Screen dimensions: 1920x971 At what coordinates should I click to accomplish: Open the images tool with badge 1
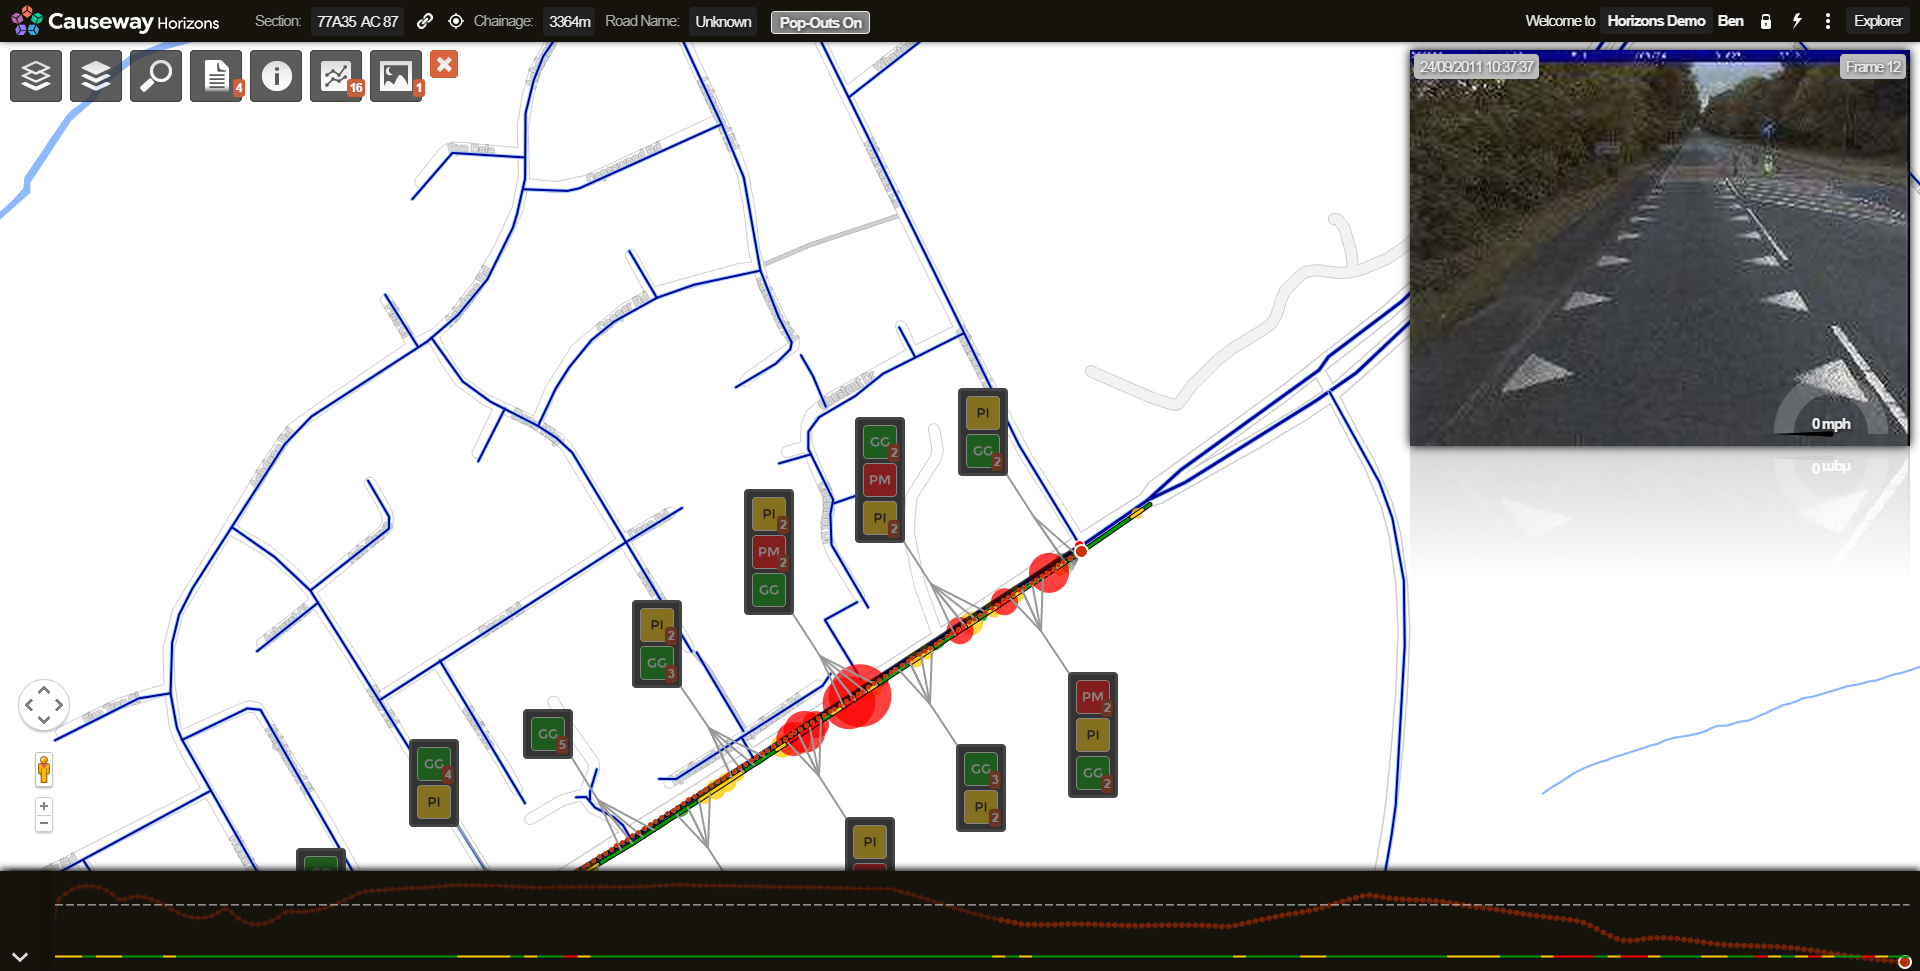tap(396, 76)
